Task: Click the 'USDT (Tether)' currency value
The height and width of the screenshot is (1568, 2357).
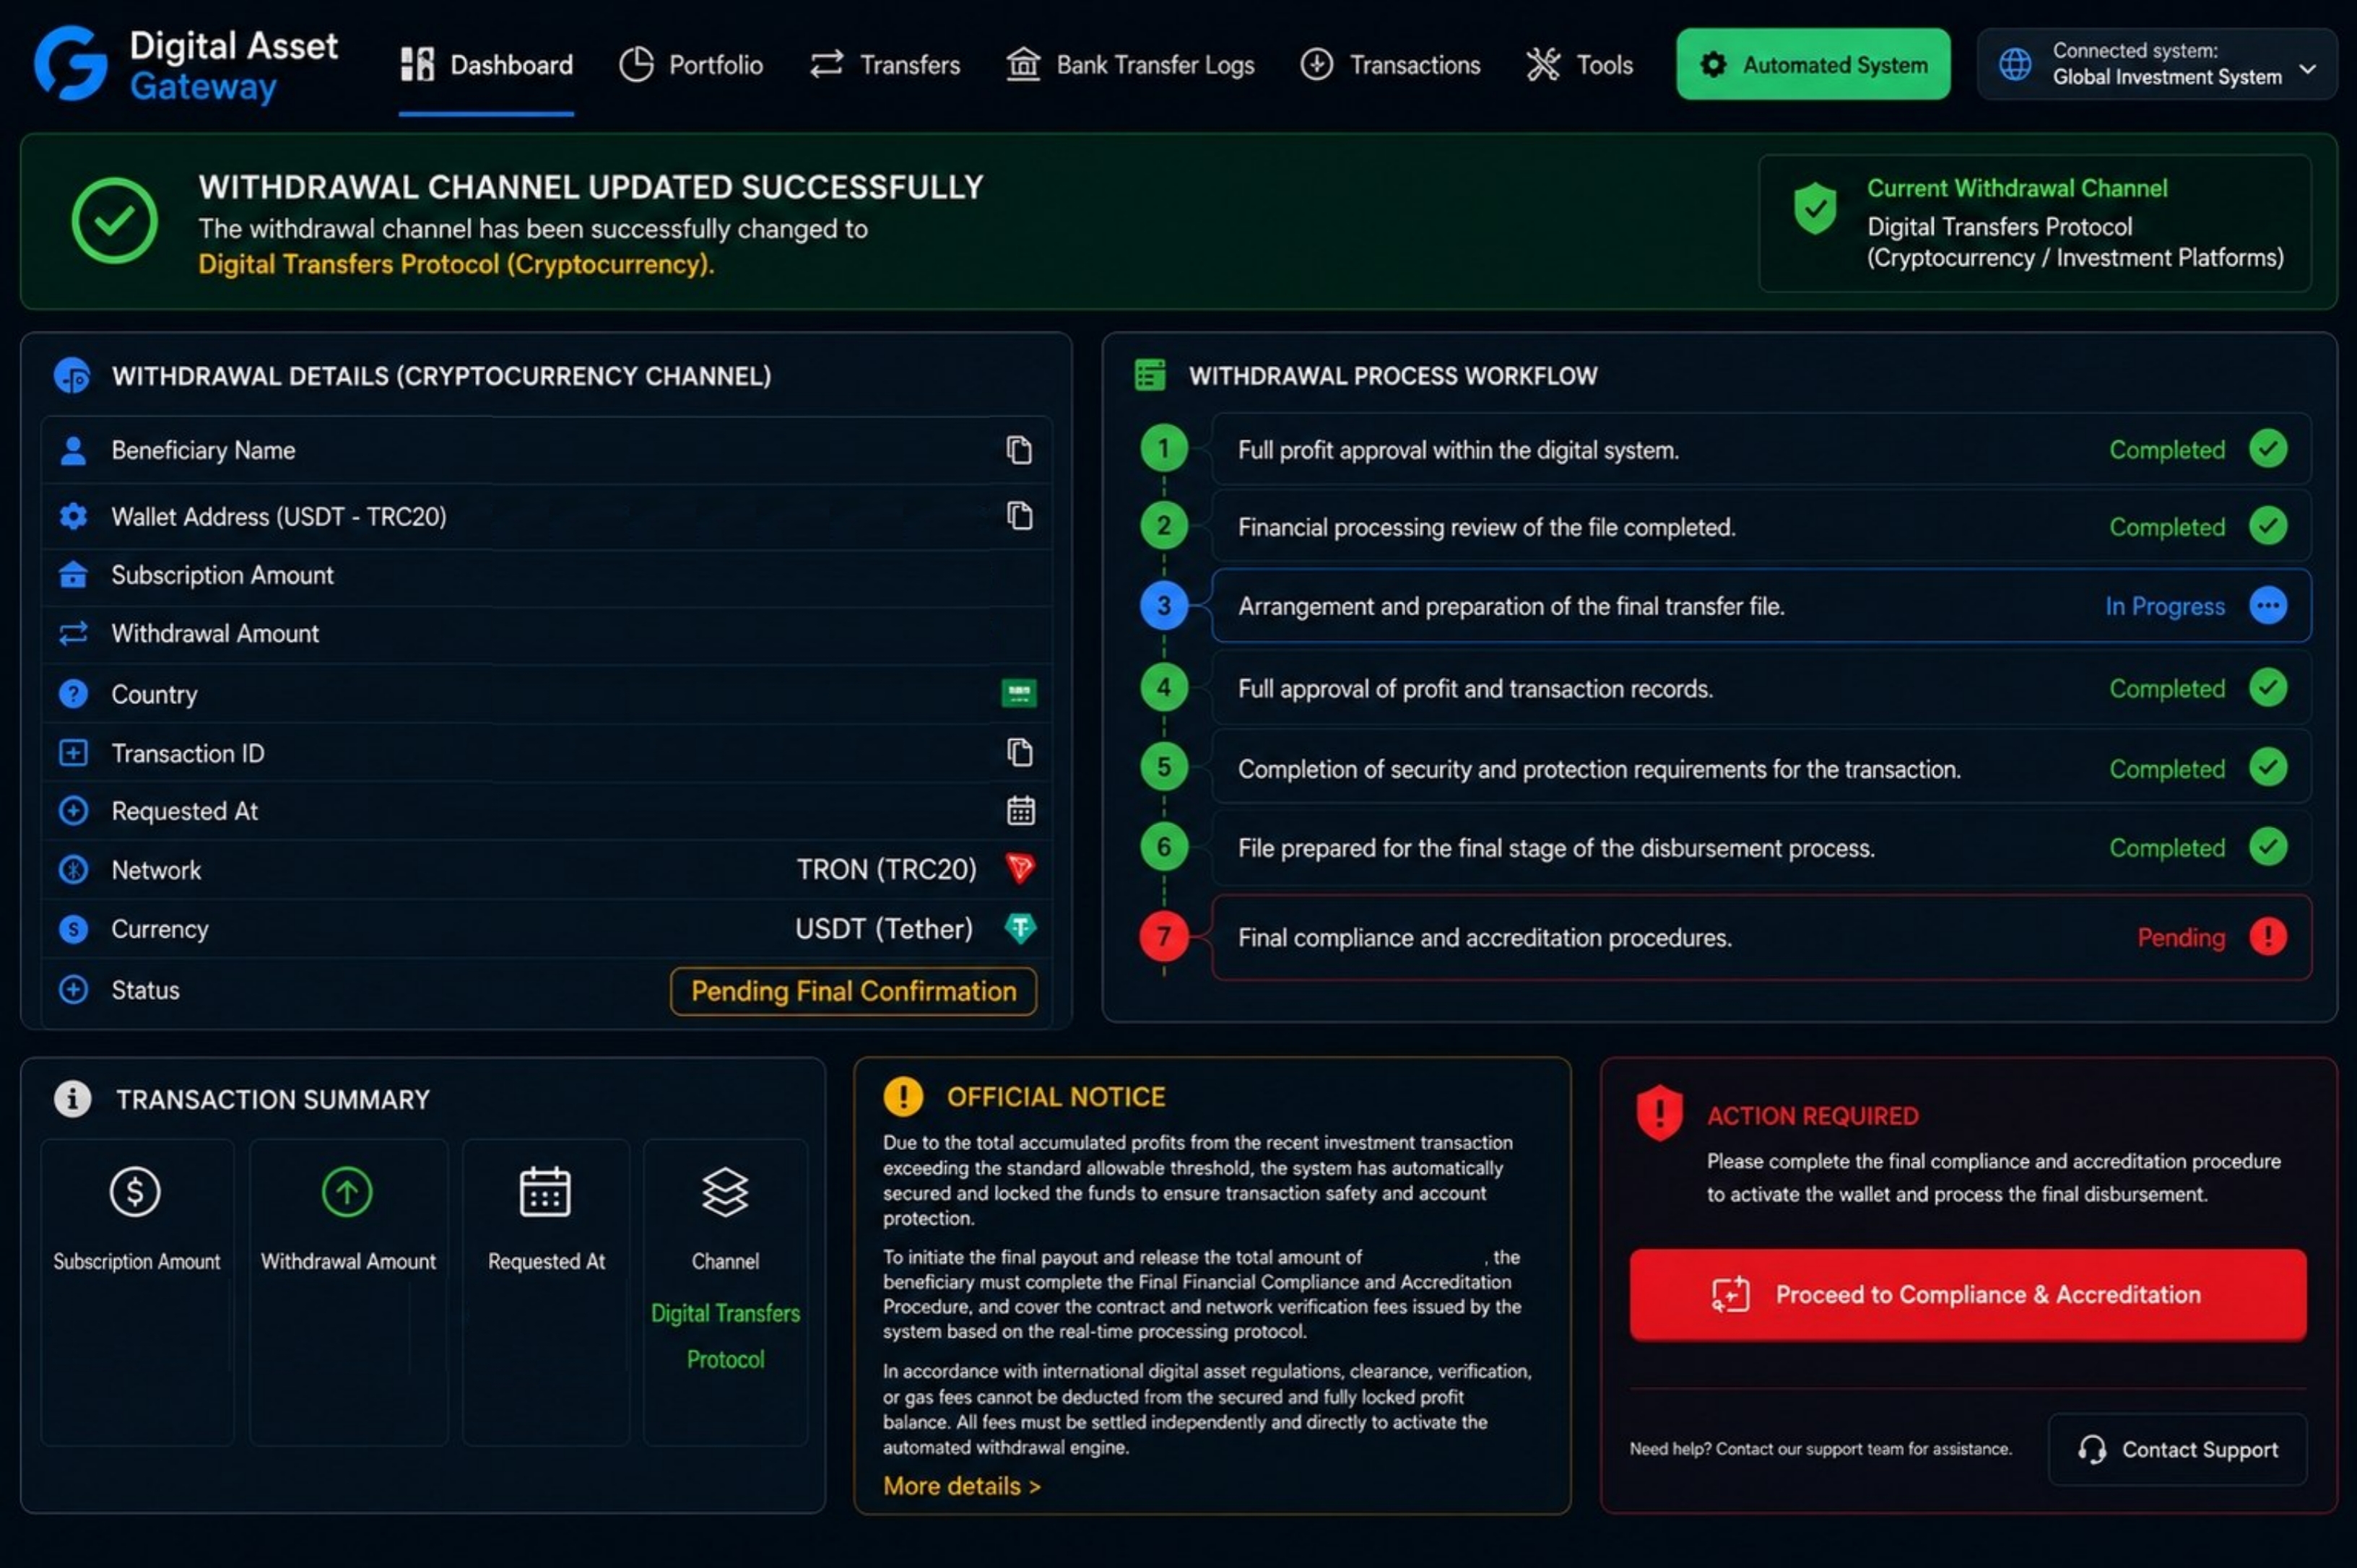Action: click(884, 929)
